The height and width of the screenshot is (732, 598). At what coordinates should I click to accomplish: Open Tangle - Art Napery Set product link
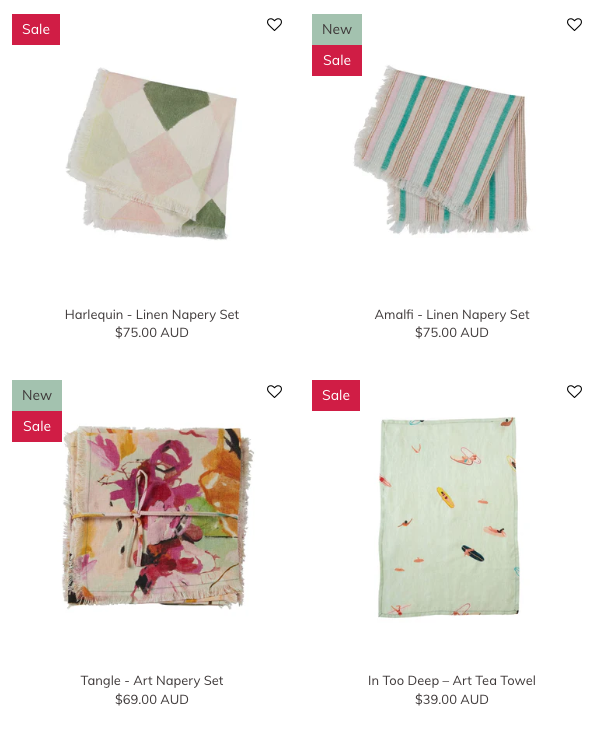click(x=152, y=681)
